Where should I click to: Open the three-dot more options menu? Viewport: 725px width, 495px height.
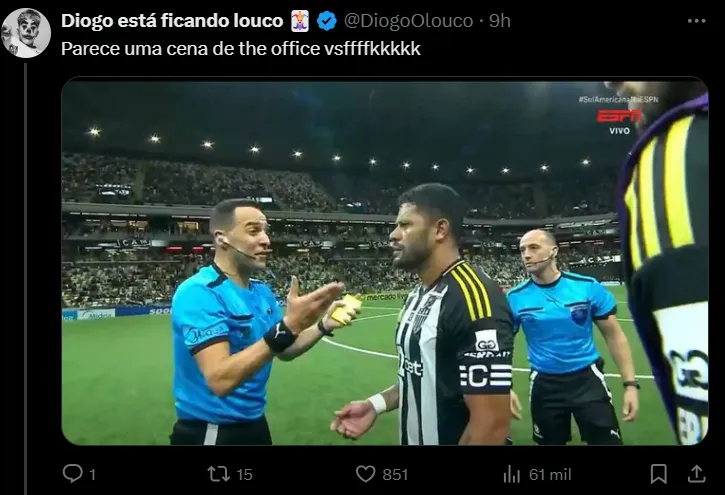tap(696, 21)
